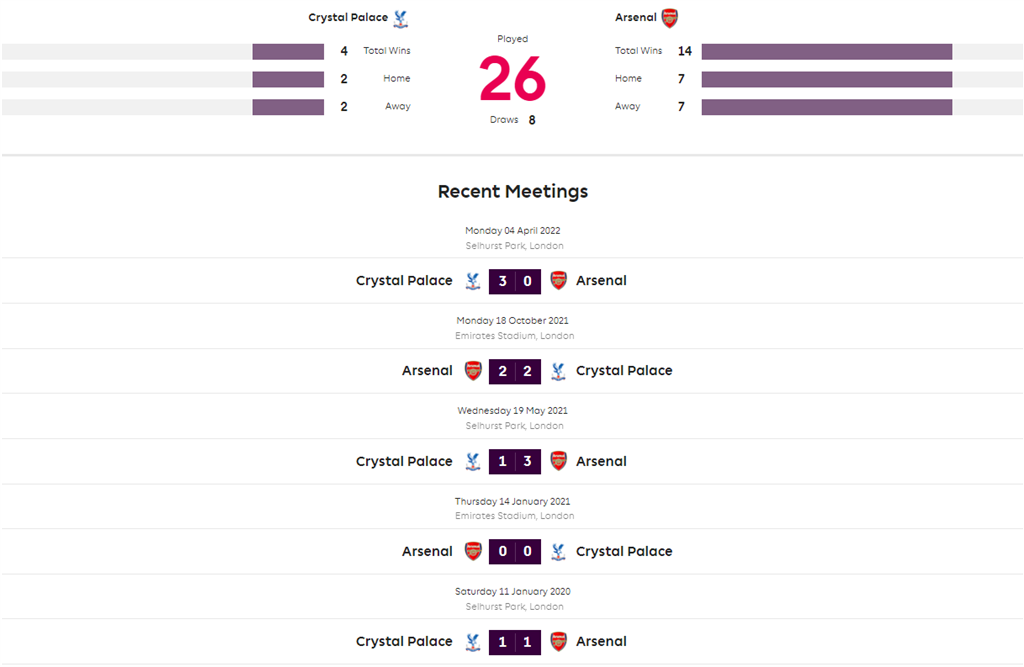Open the Arsenal team name in the header

click(636, 18)
